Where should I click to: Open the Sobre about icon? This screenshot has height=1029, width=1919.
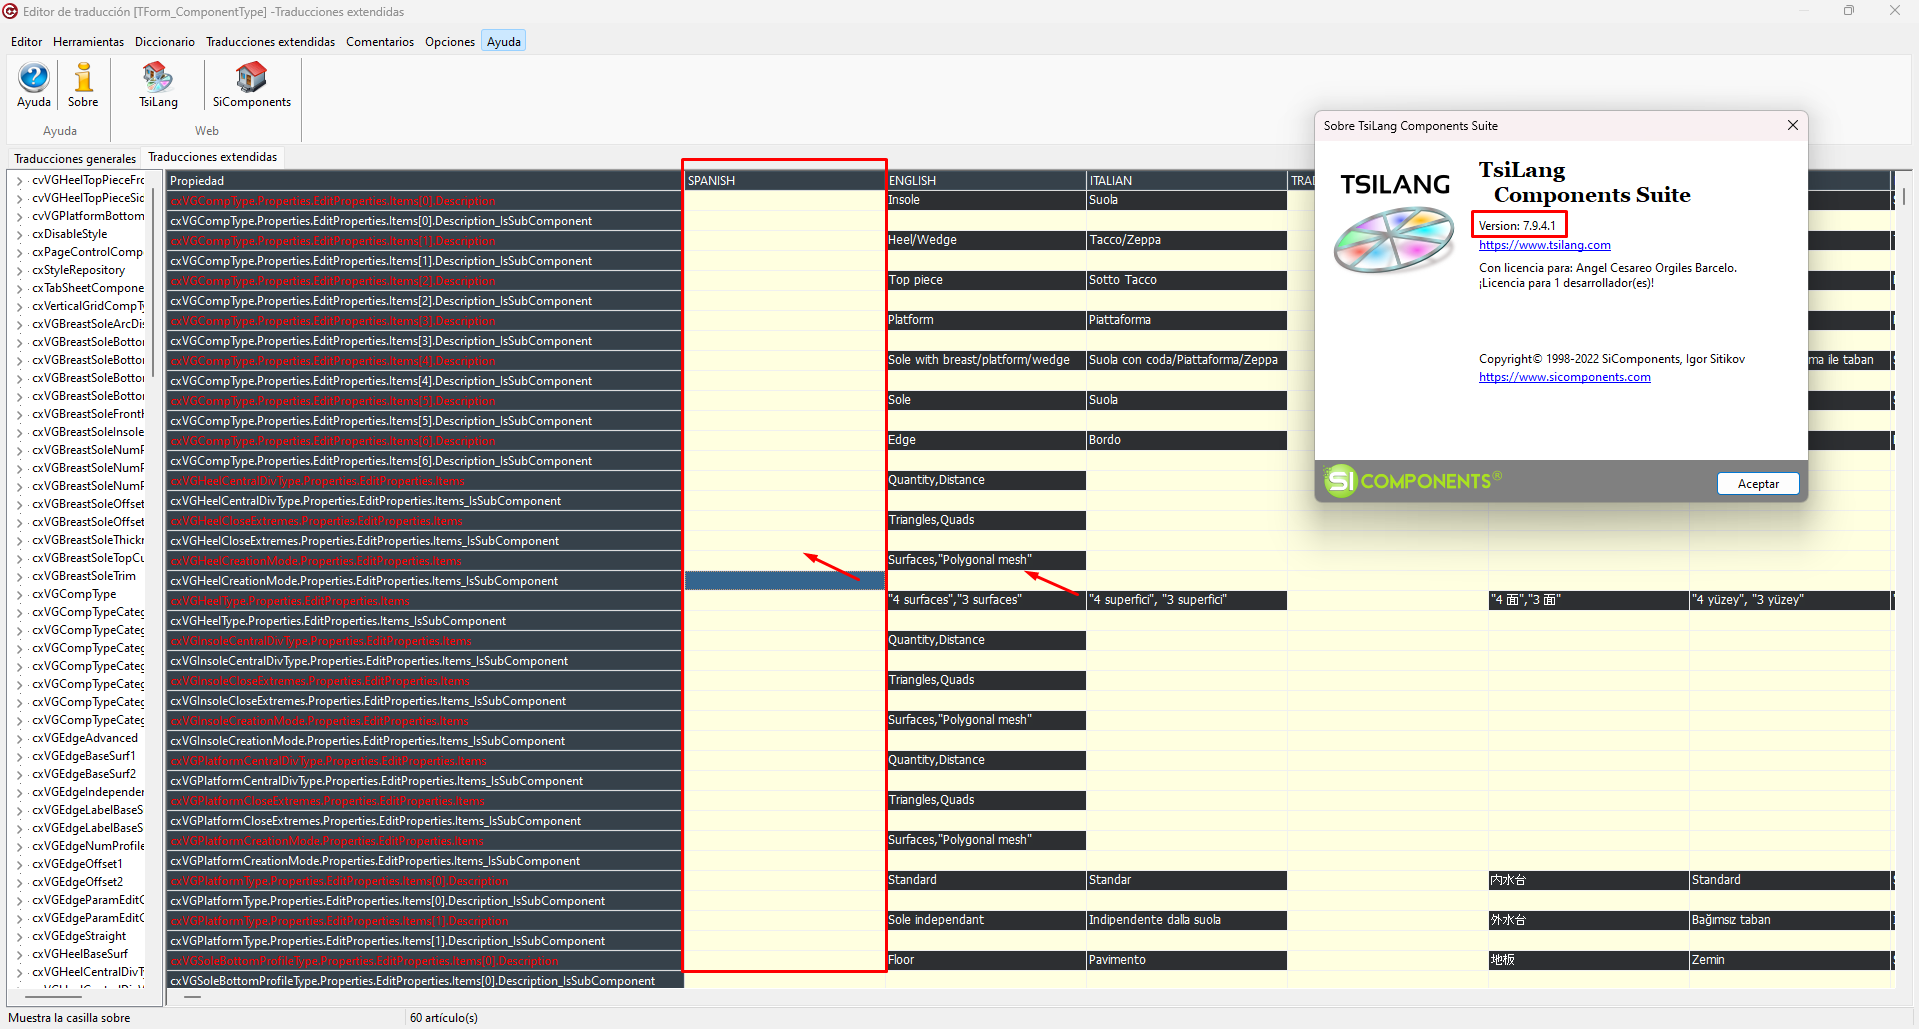click(x=83, y=85)
